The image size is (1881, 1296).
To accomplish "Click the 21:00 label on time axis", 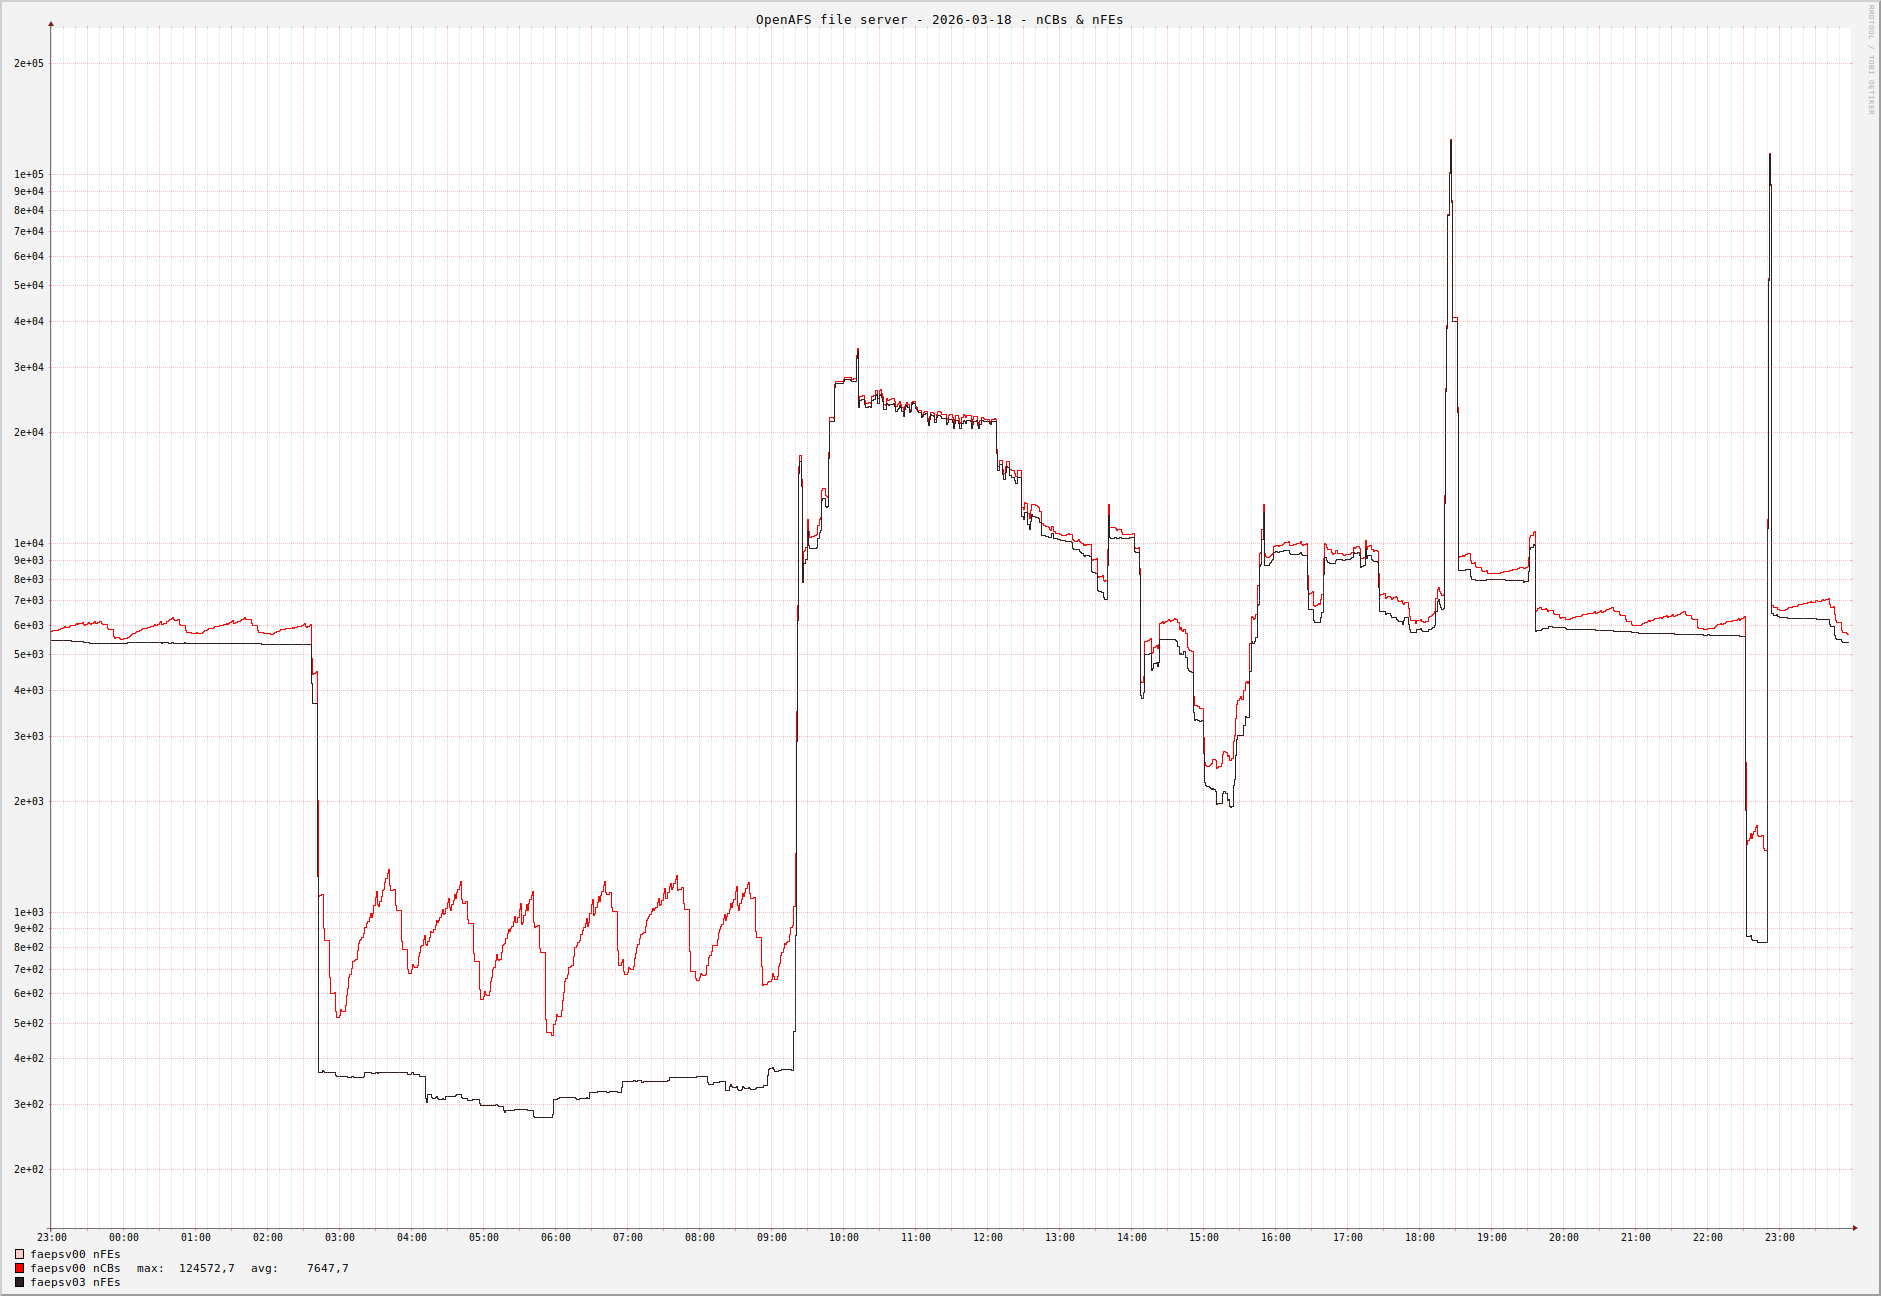I will coord(1635,1238).
